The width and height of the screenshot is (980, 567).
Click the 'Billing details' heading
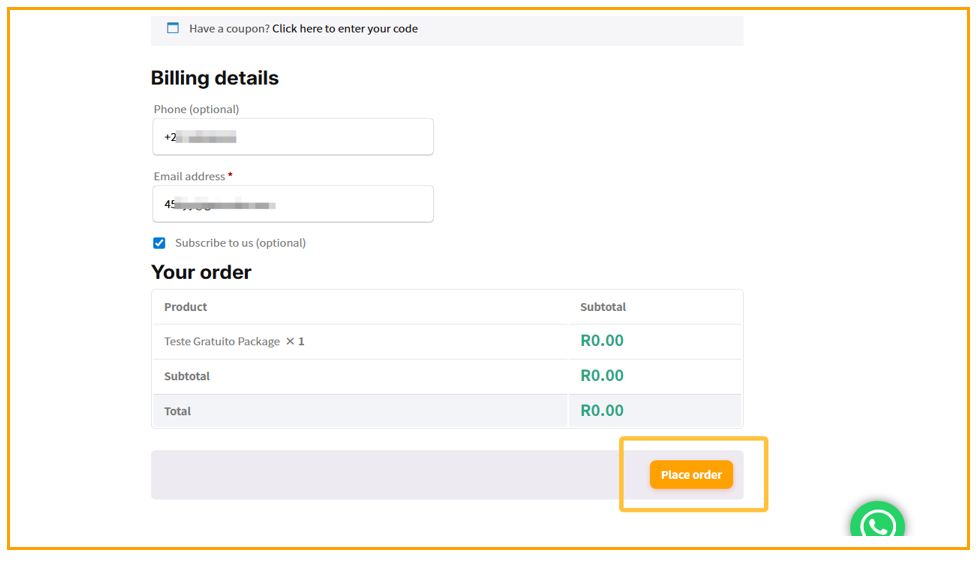215,78
